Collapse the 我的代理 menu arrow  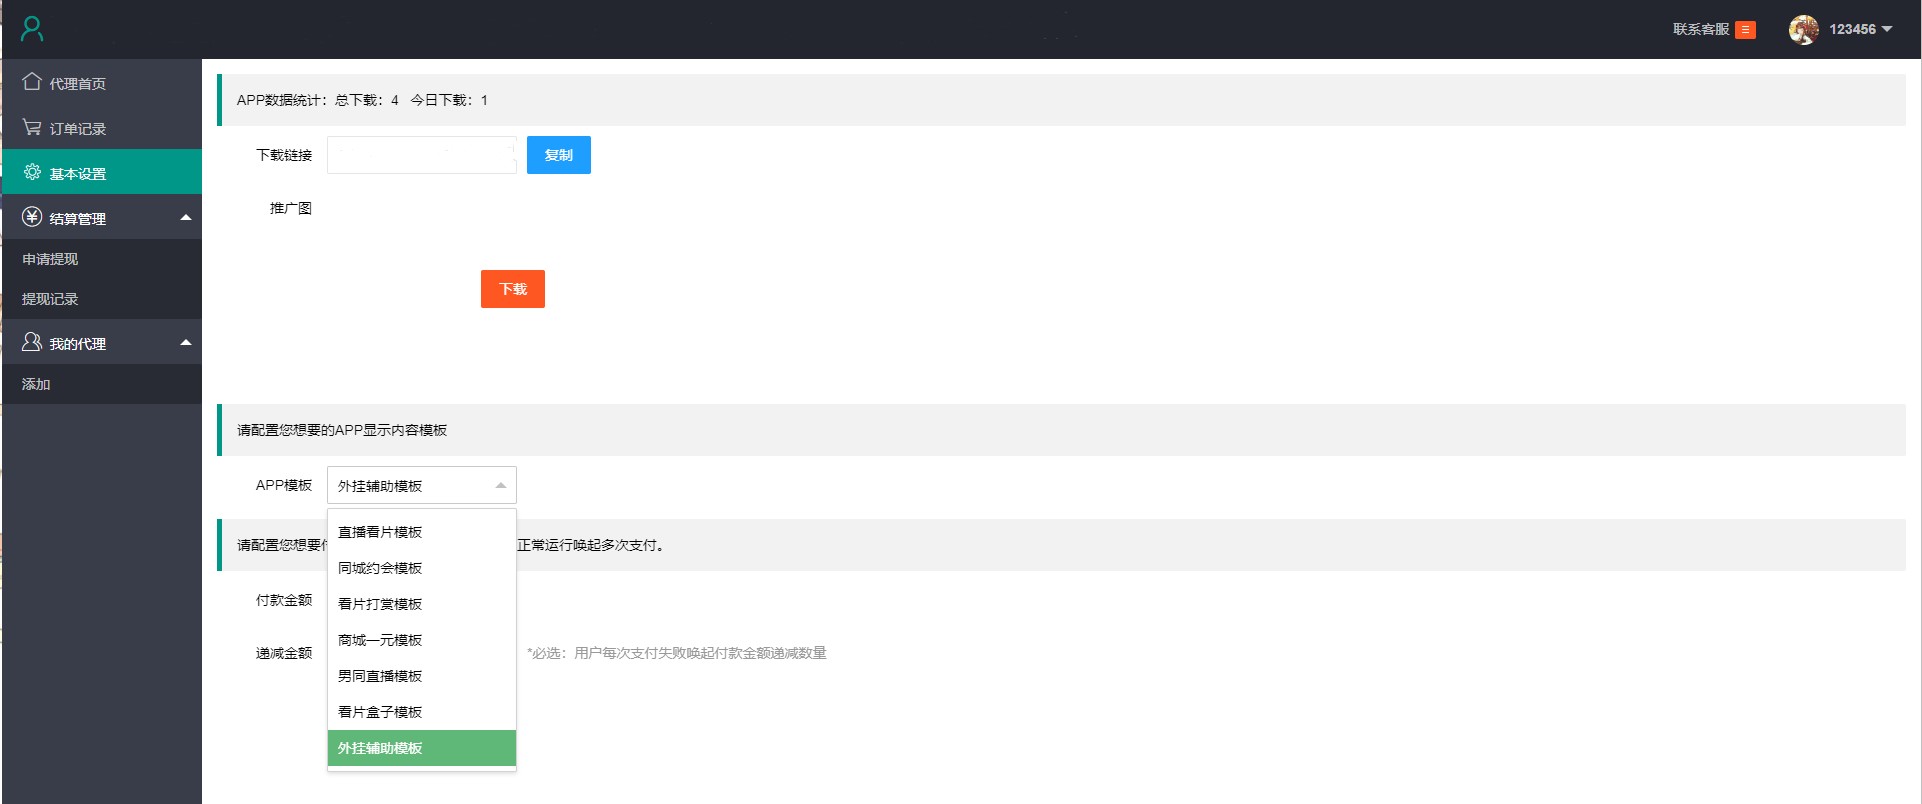[x=186, y=342]
